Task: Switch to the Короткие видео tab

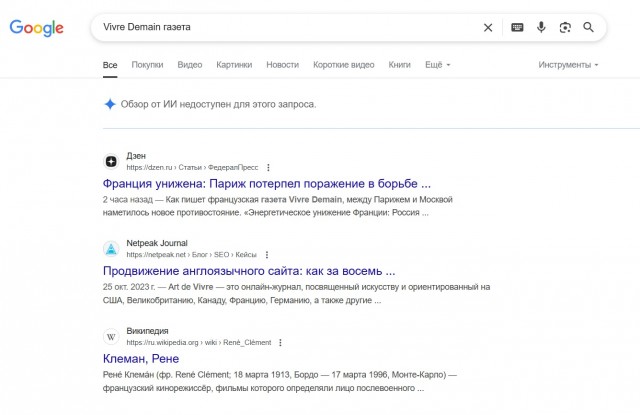Action: point(344,64)
